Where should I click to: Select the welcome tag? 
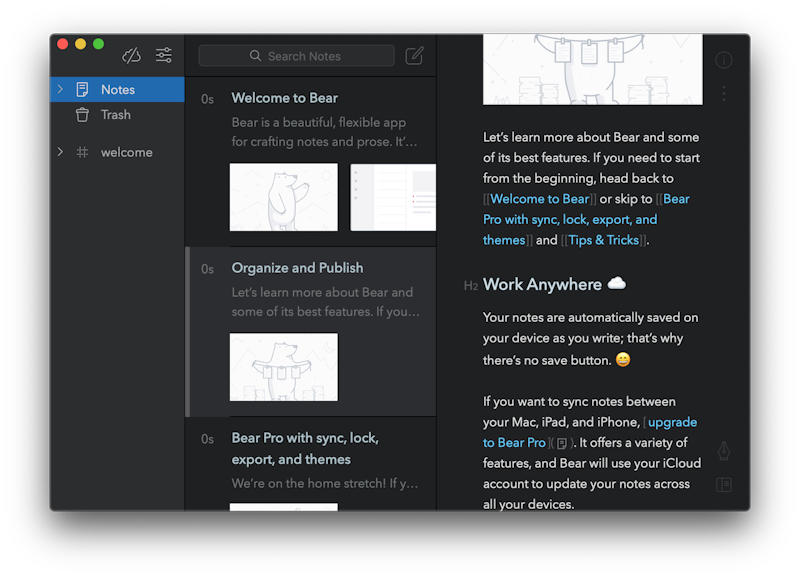tap(117, 152)
